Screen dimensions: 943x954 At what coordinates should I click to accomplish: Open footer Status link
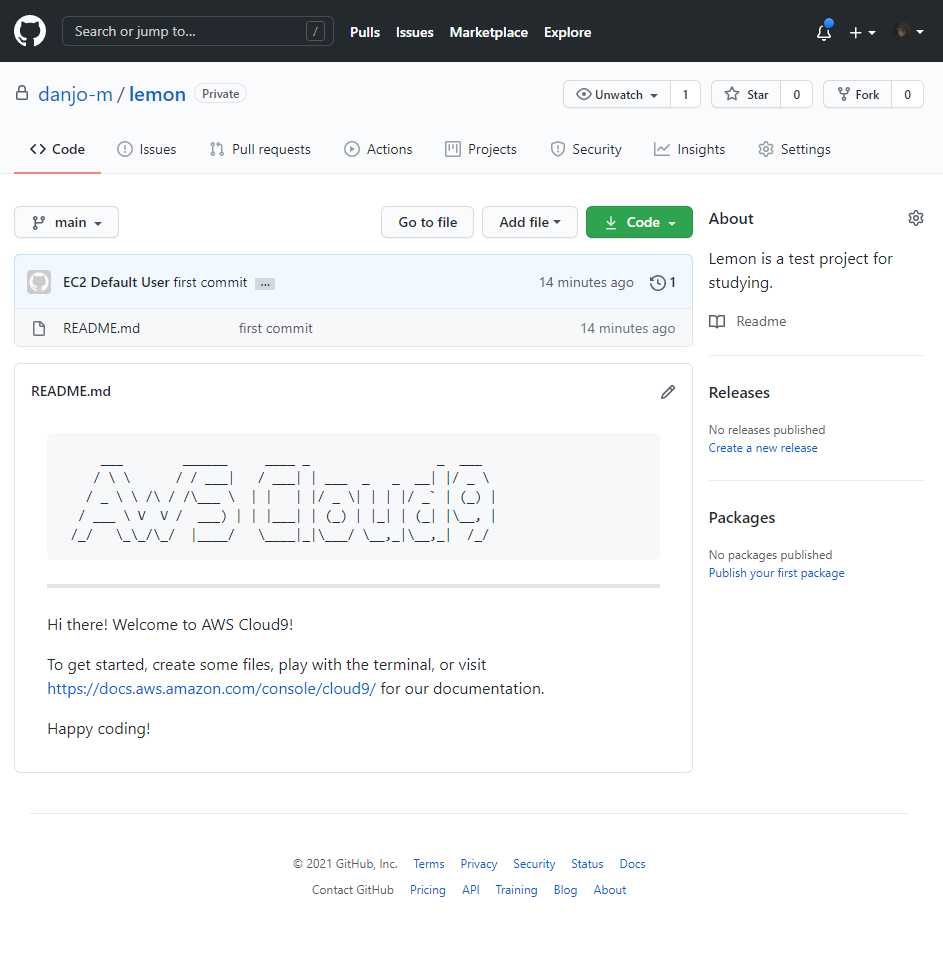click(587, 864)
